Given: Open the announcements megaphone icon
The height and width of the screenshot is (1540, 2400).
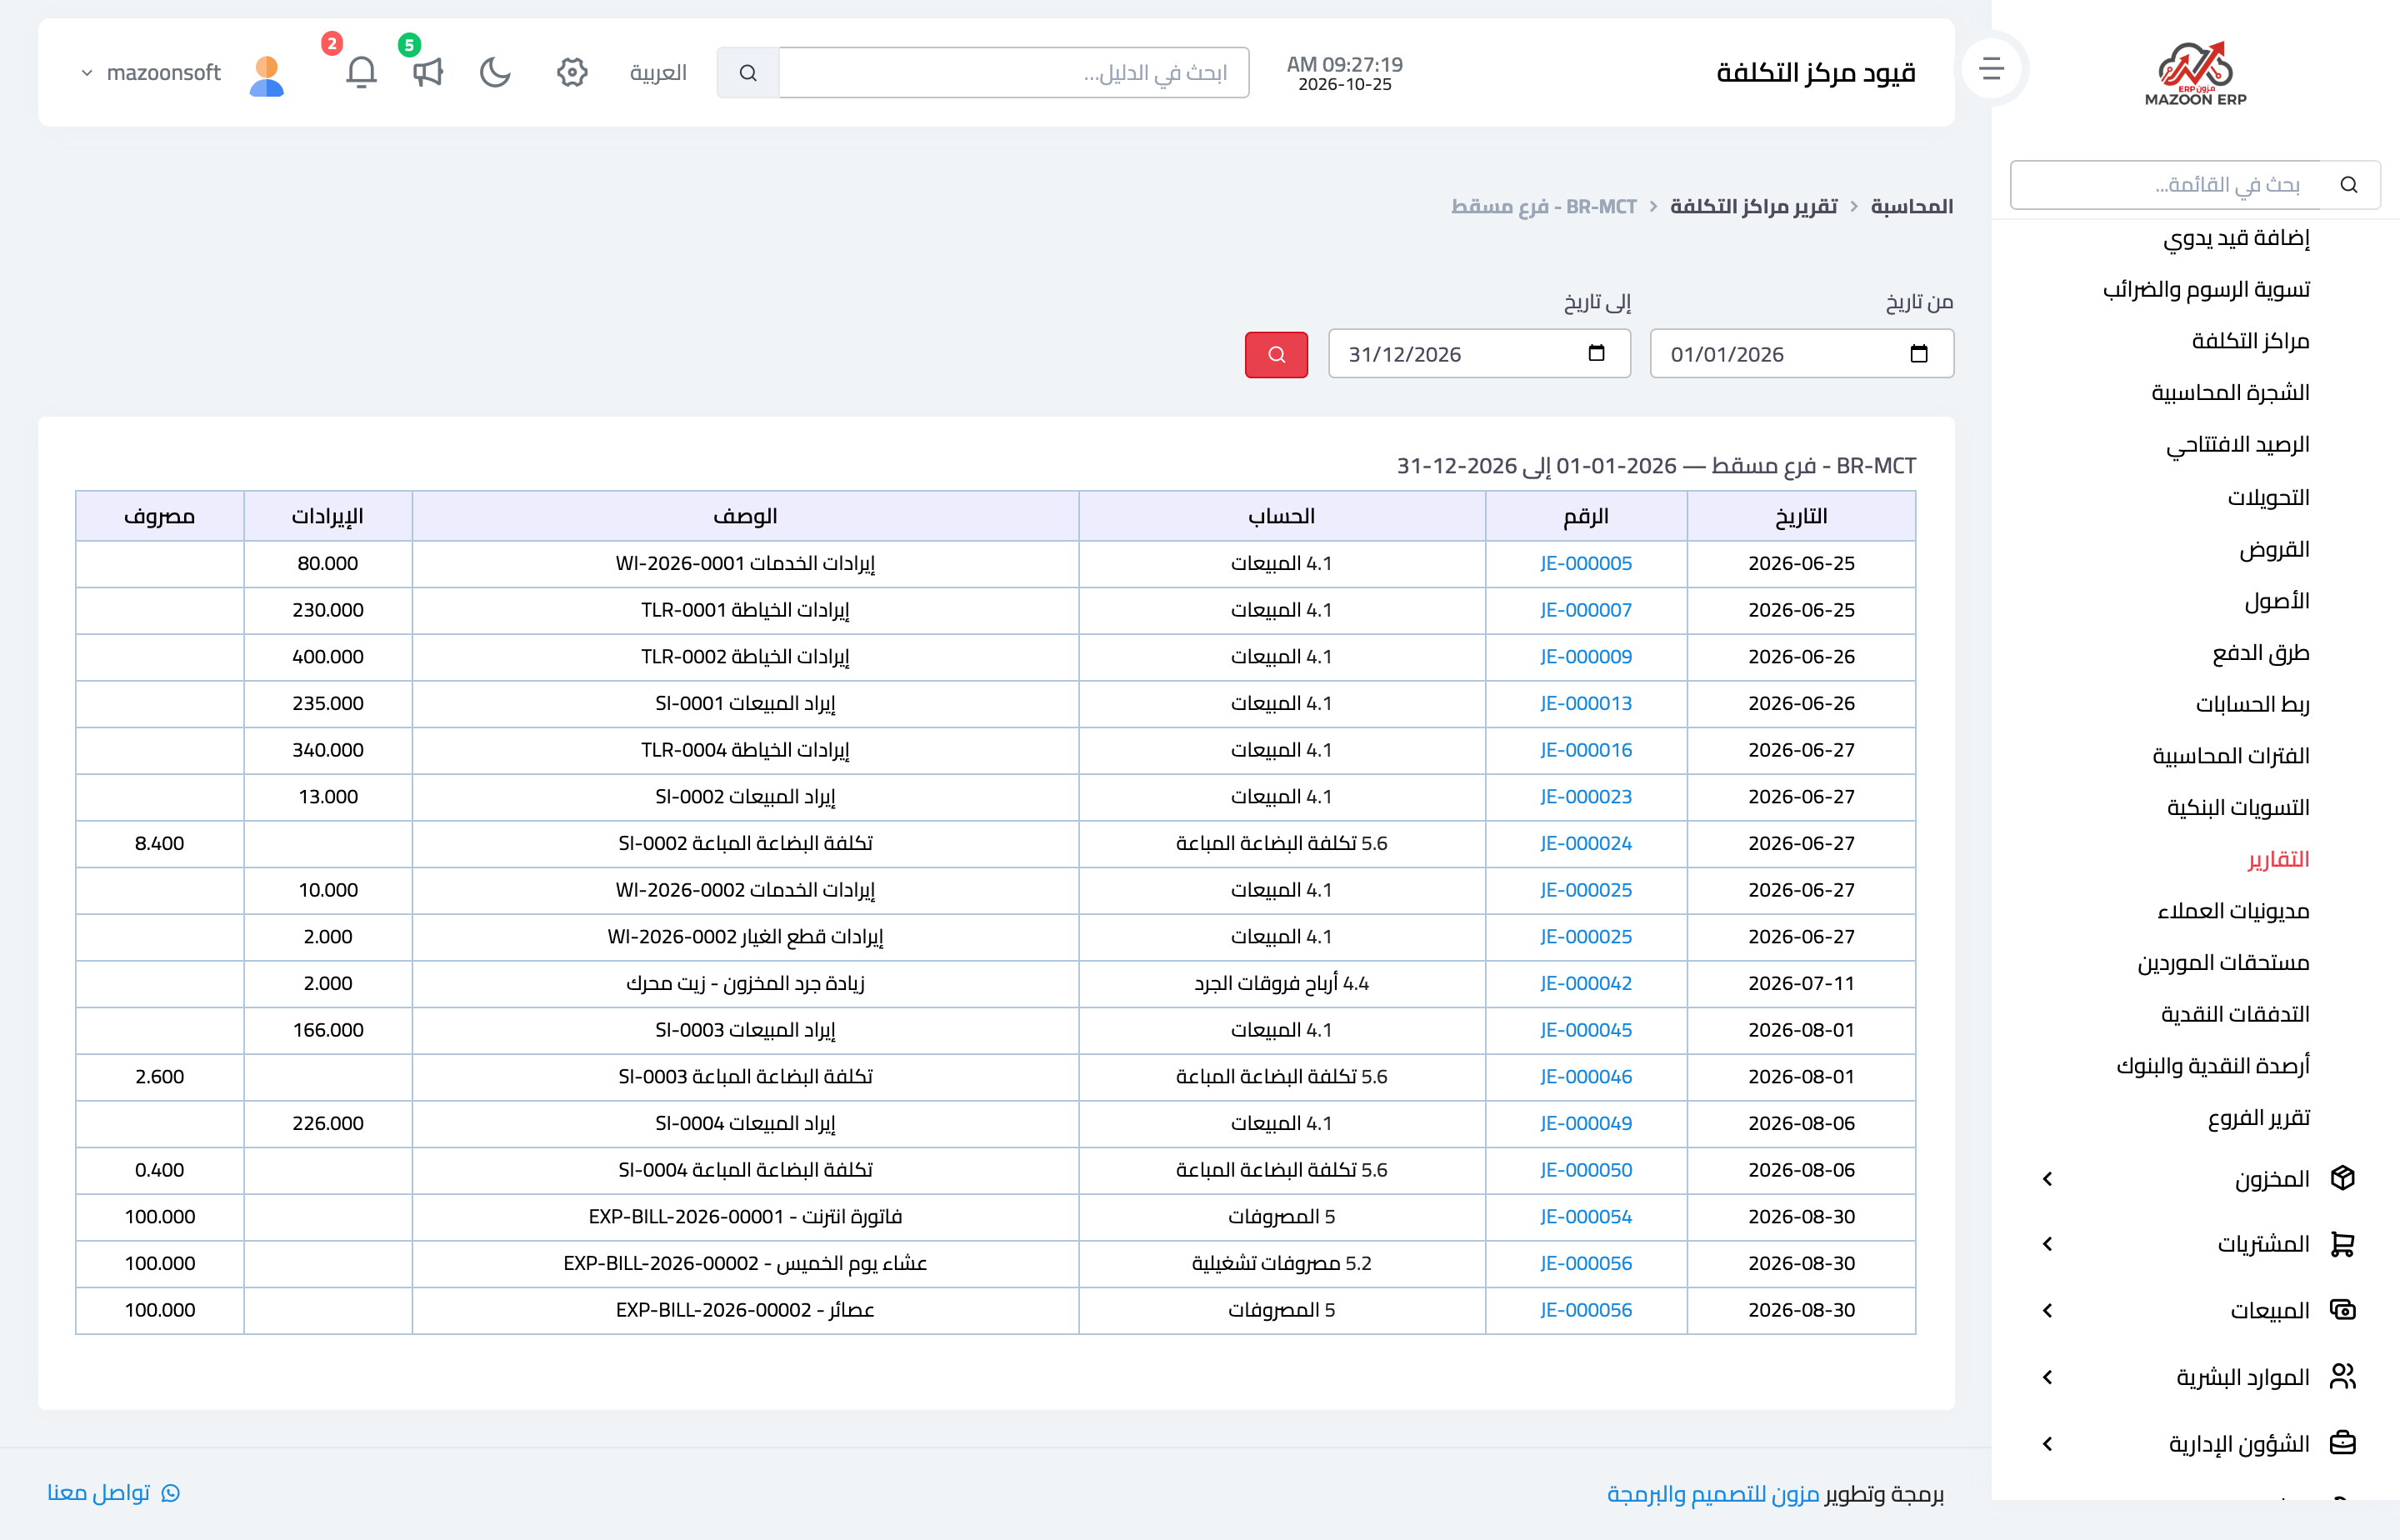Looking at the screenshot, I should pyautogui.click(x=428, y=72).
